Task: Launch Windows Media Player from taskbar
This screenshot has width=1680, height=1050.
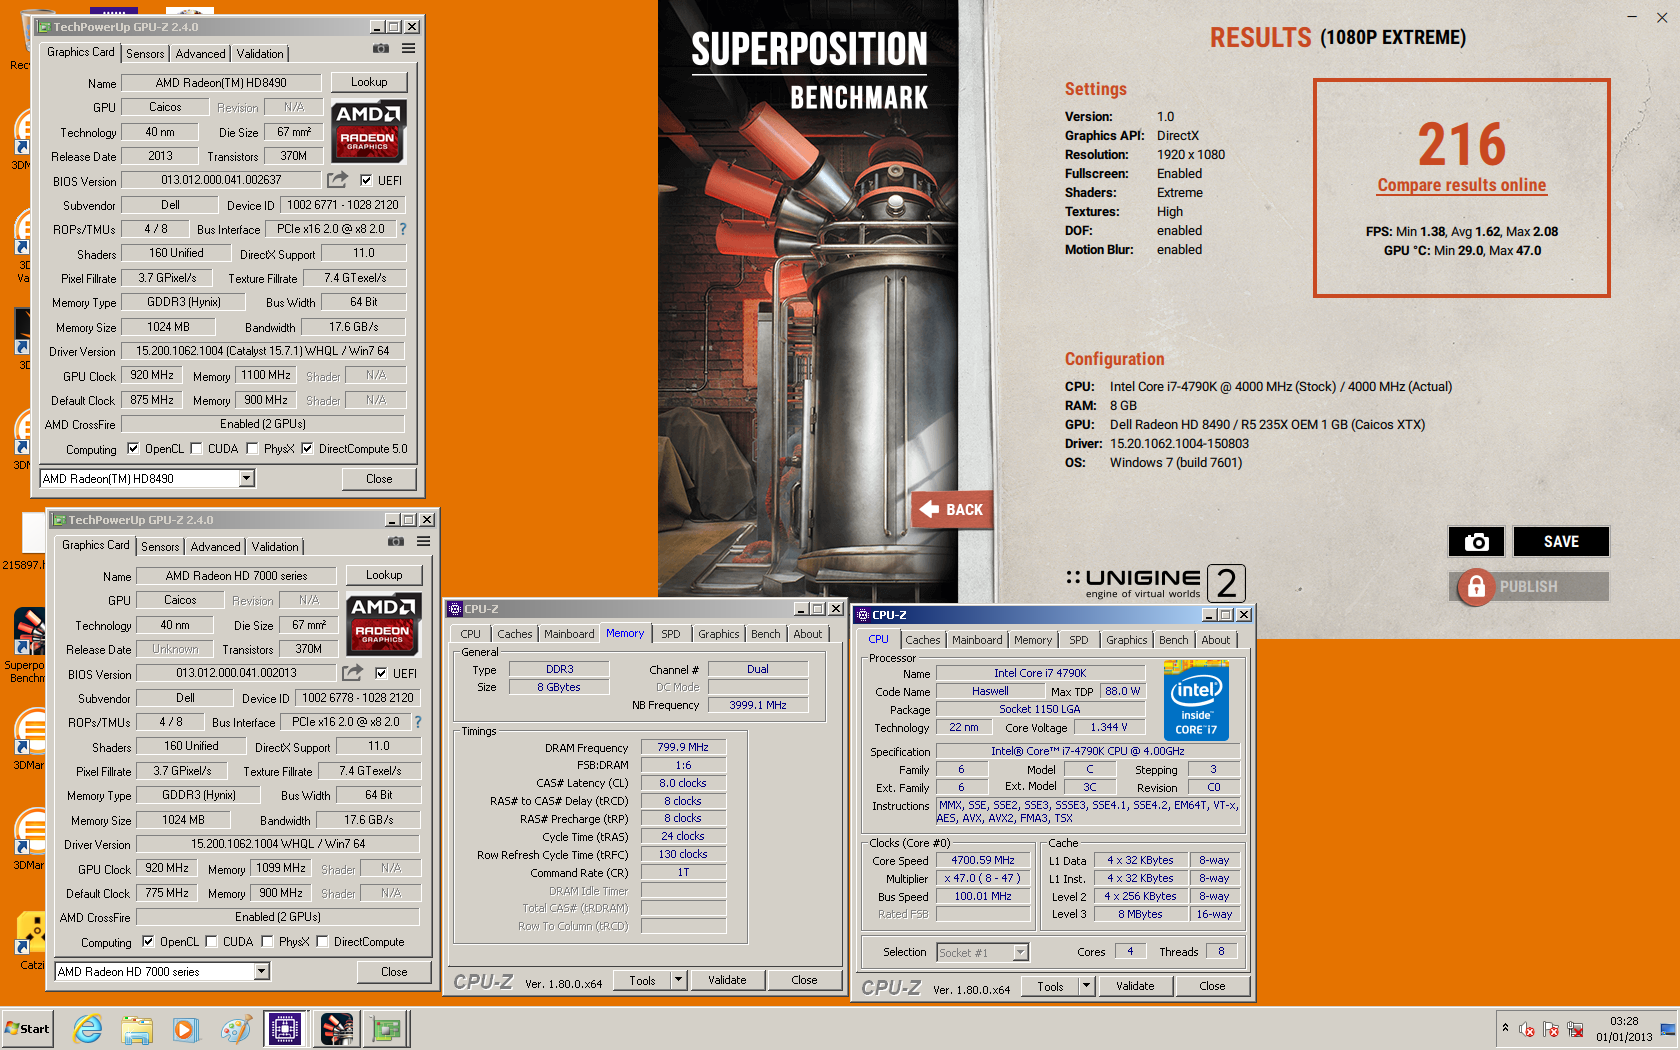Action: click(x=186, y=1028)
